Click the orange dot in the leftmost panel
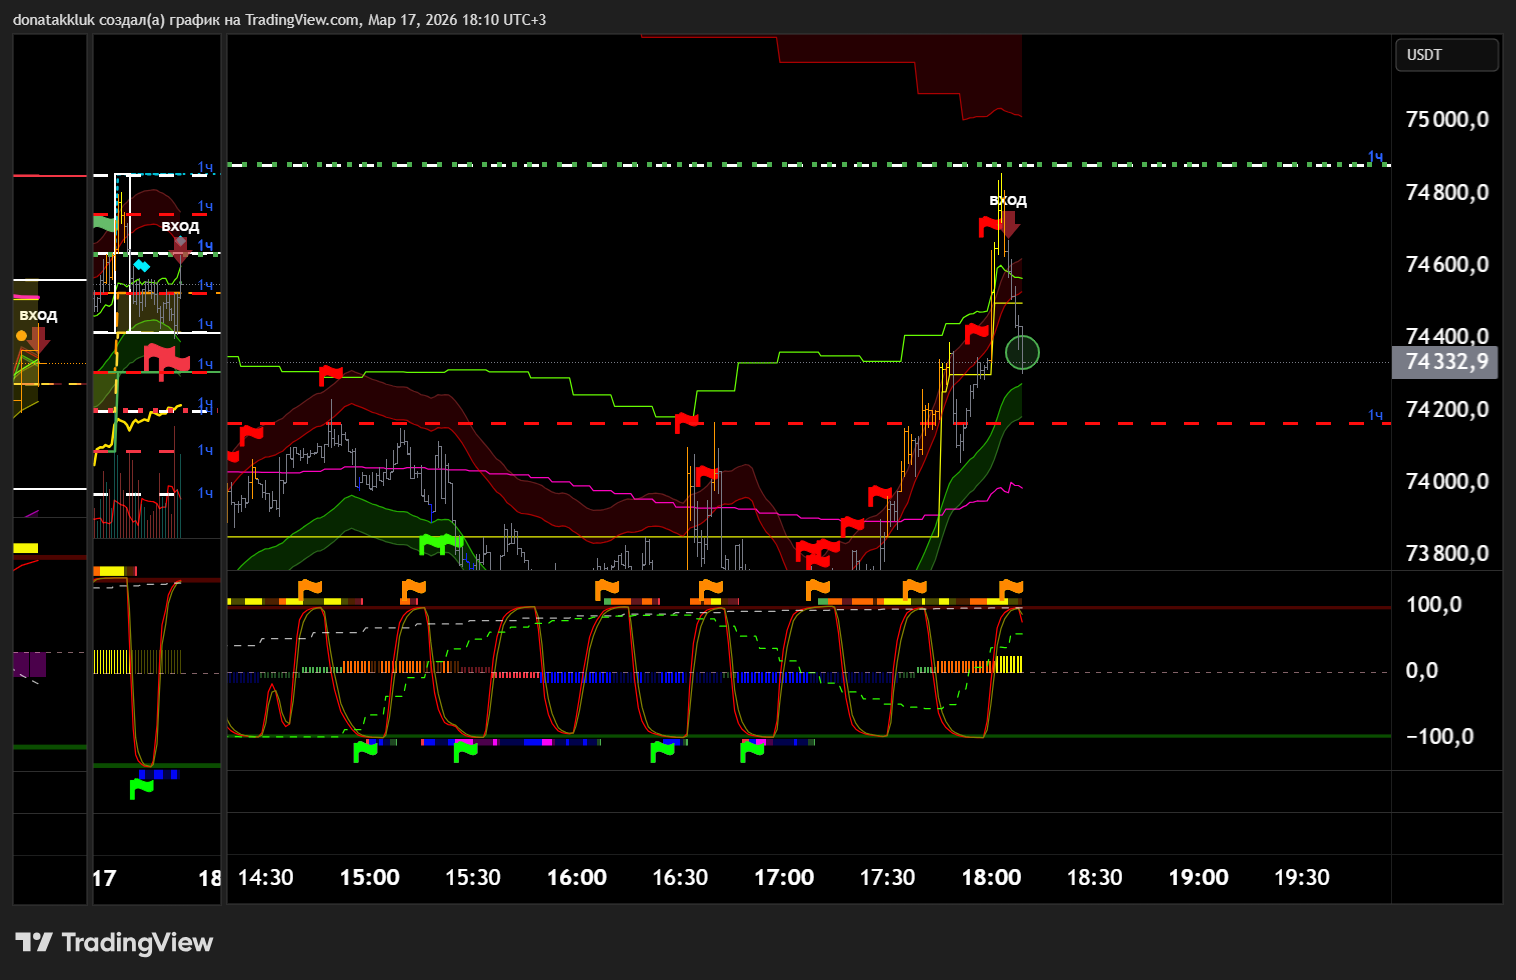Screen dimensions: 1516x980 pos(22,336)
